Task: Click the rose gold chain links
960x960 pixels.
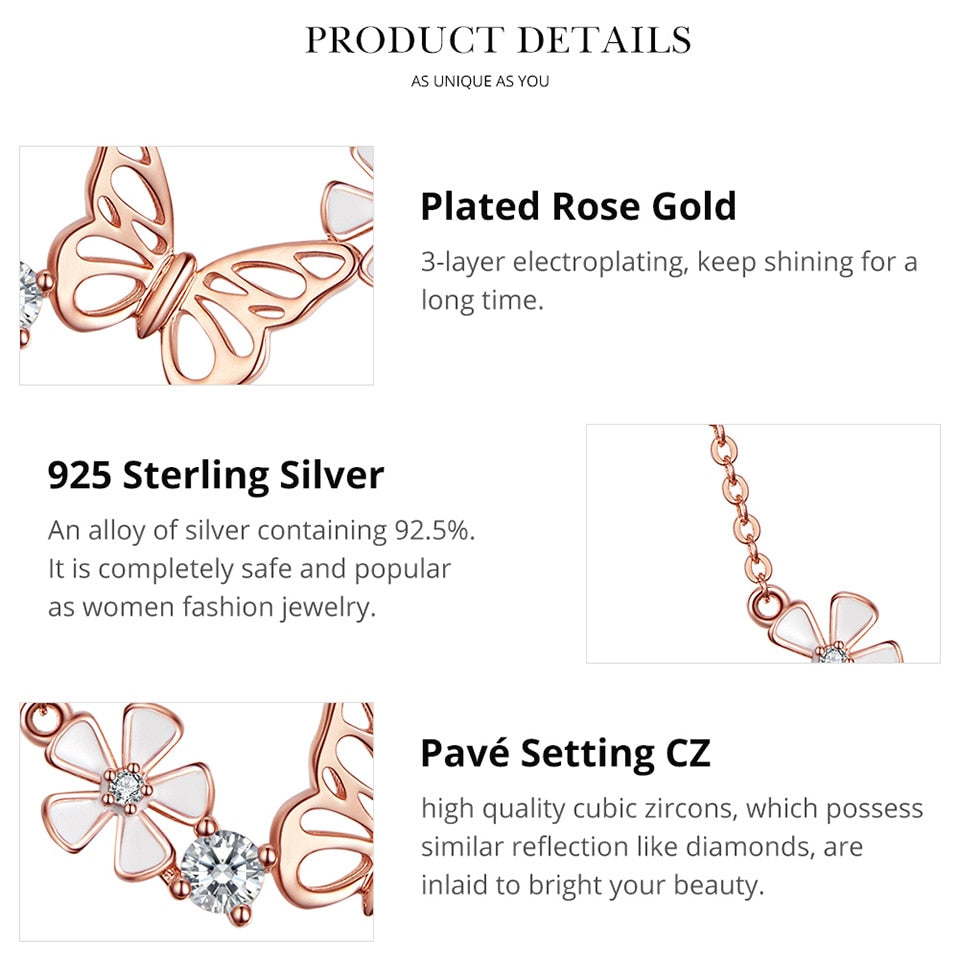Action: tap(740, 507)
